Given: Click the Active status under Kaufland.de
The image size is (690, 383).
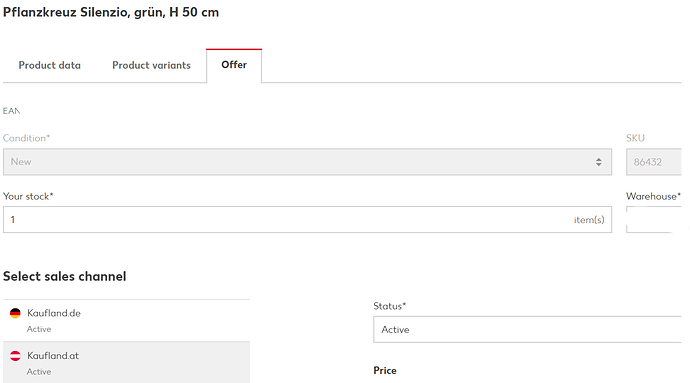Looking at the screenshot, I should tap(39, 329).
